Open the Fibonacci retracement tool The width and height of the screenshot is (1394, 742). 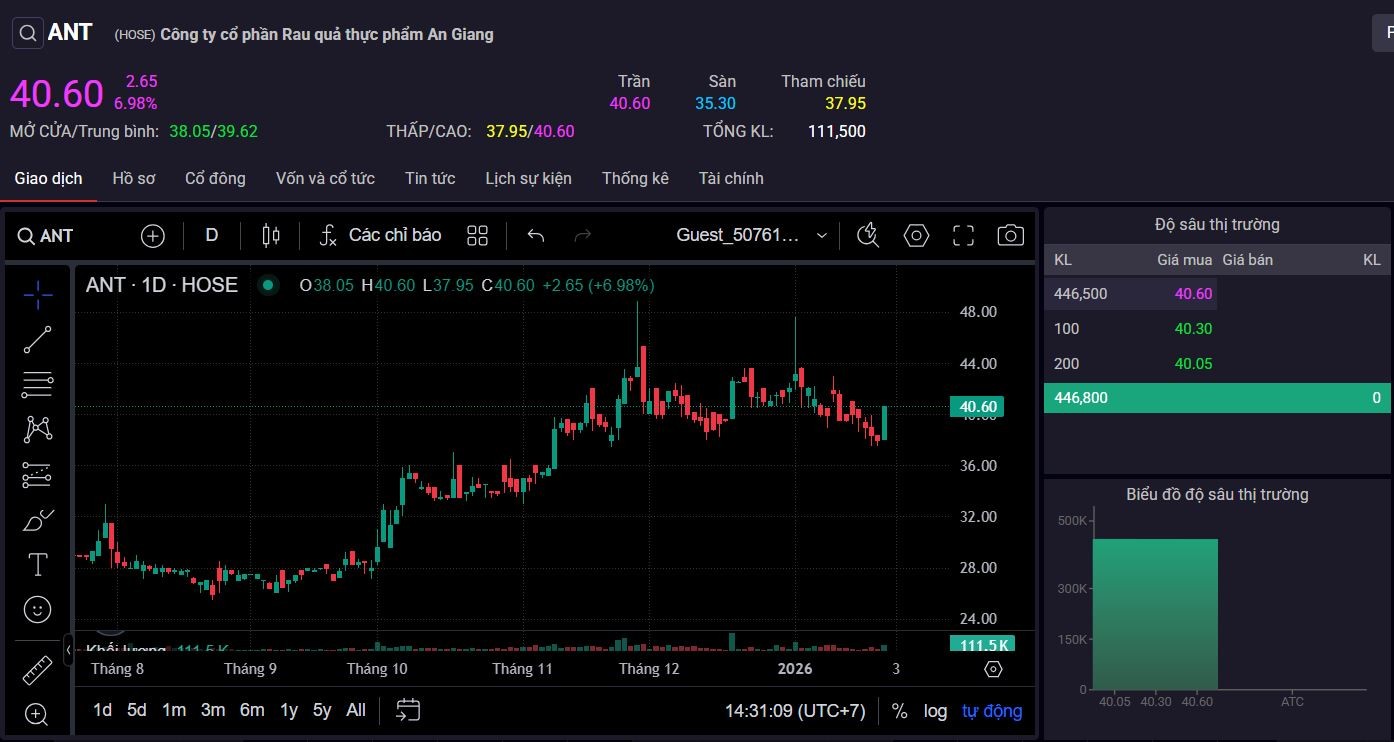tap(38, 384)
